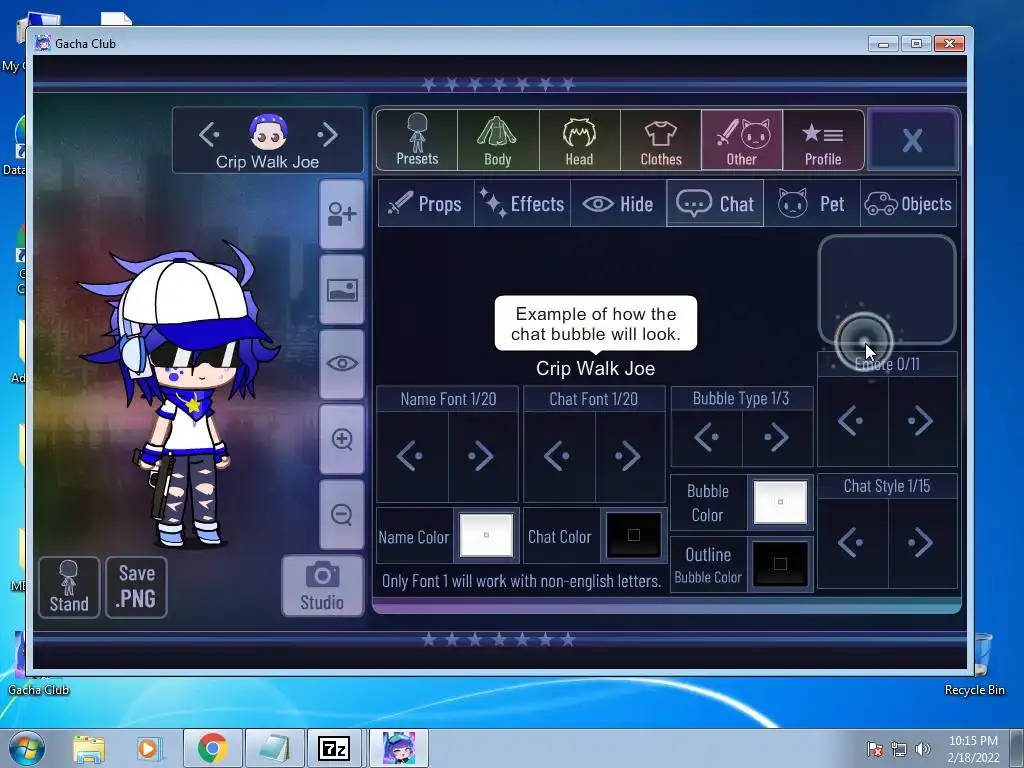Toggle the eye visibility icon
This screenshot has width=1024, height=768.
pos(342,364)
